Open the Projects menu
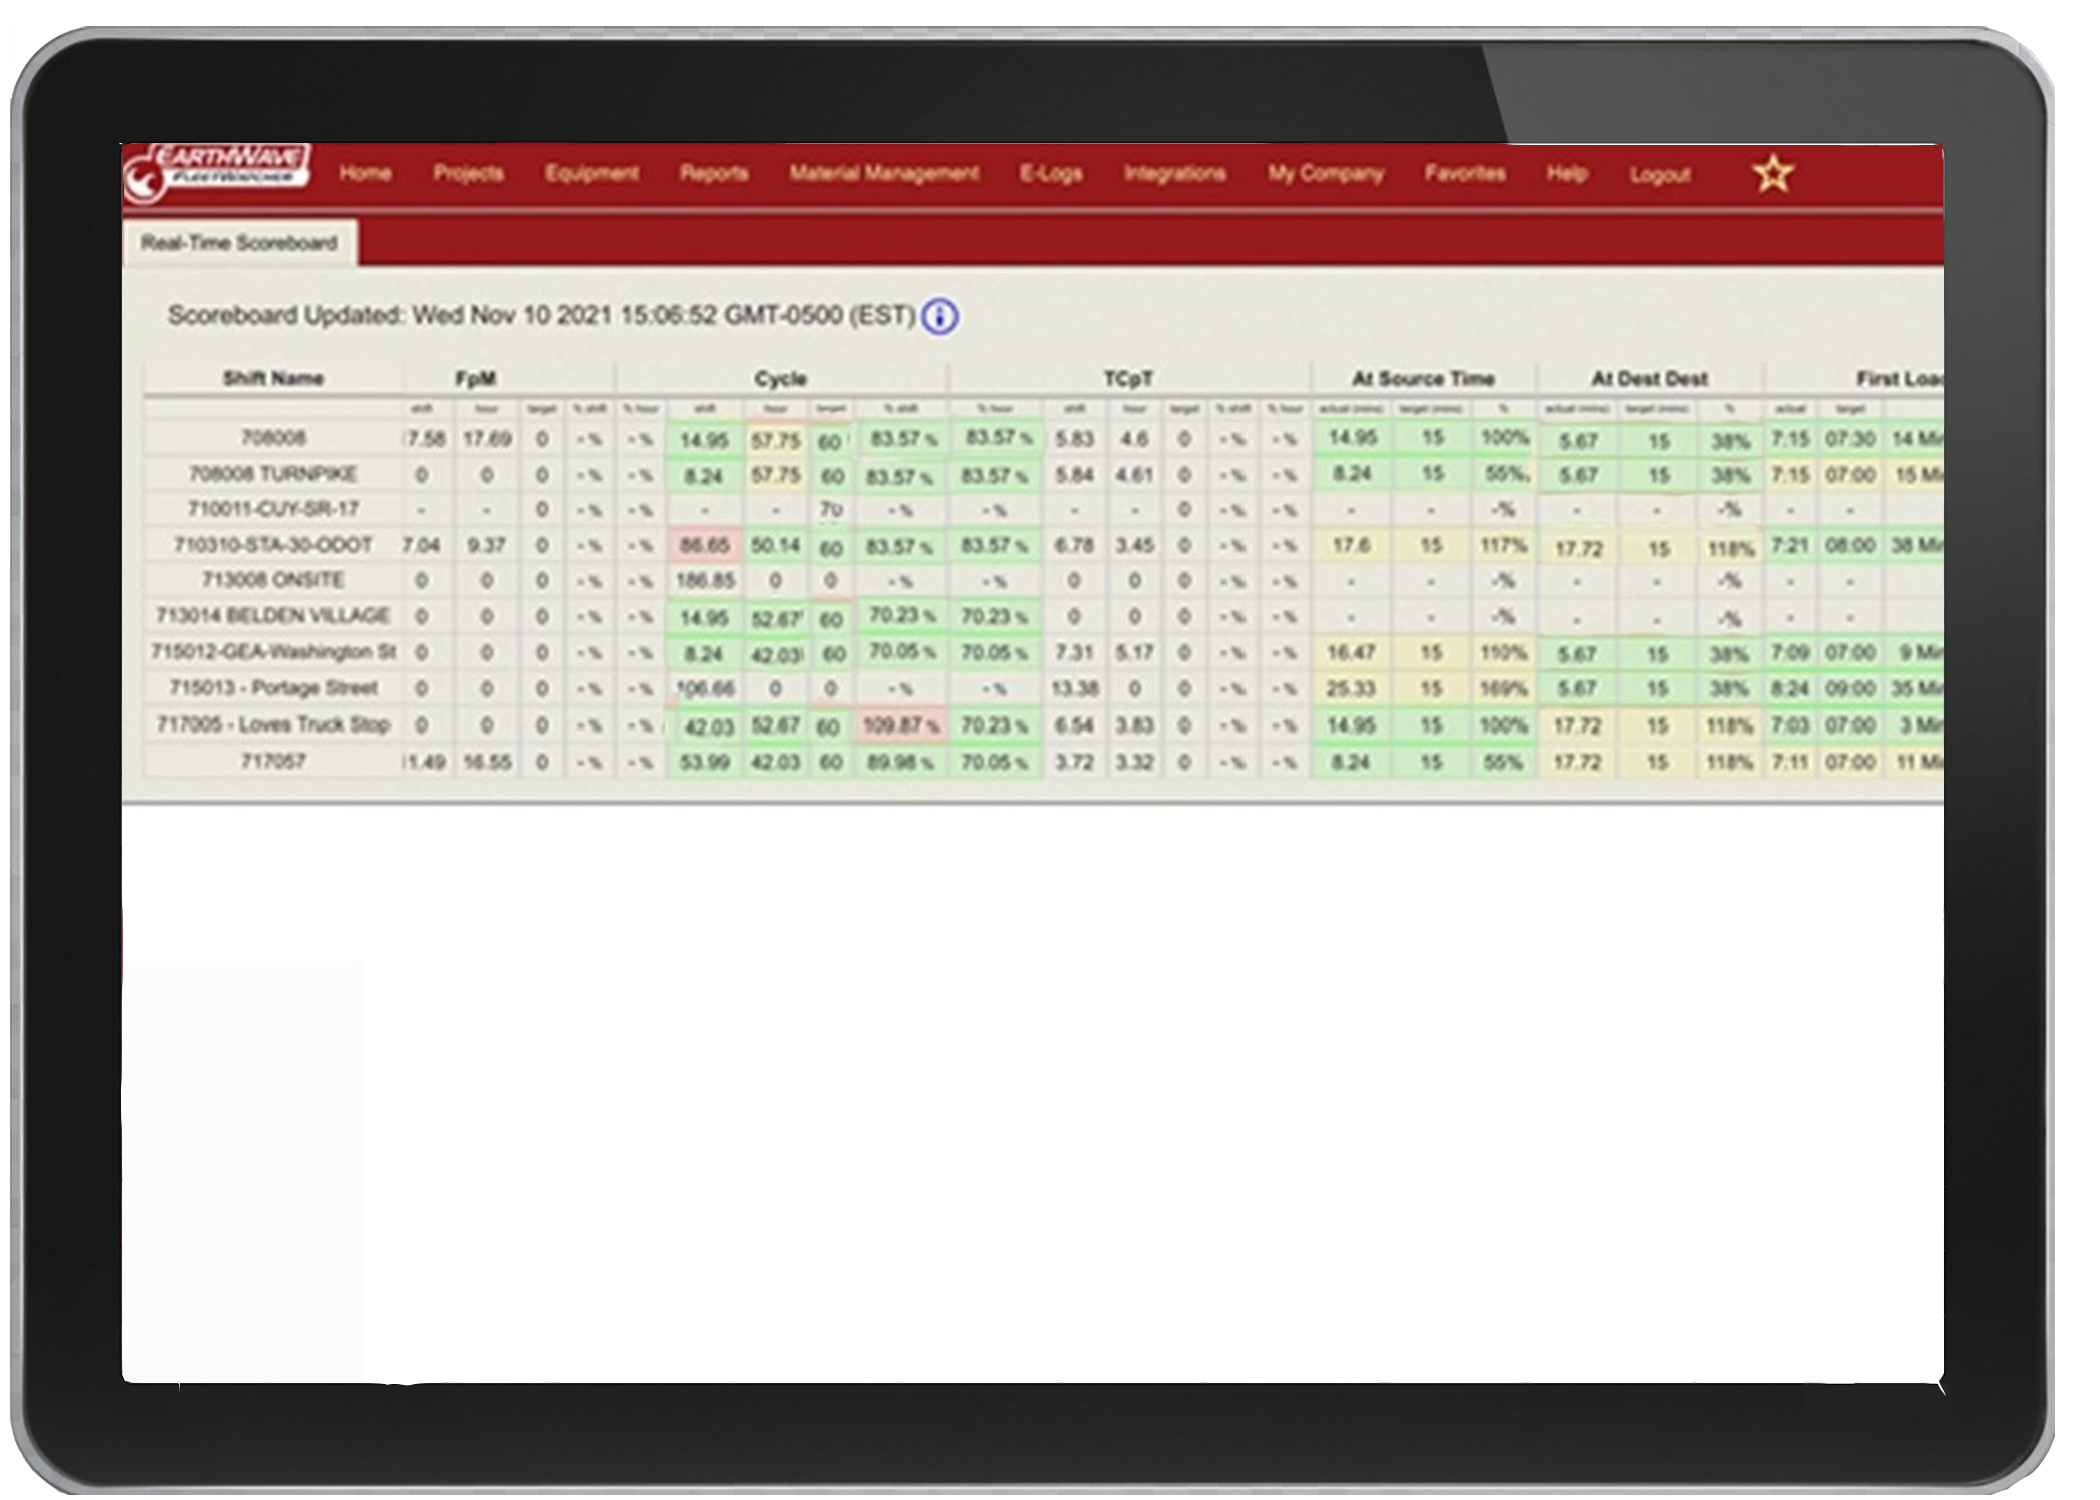The height and width of the screenshot is (1500, 2100). click(469, 172)
